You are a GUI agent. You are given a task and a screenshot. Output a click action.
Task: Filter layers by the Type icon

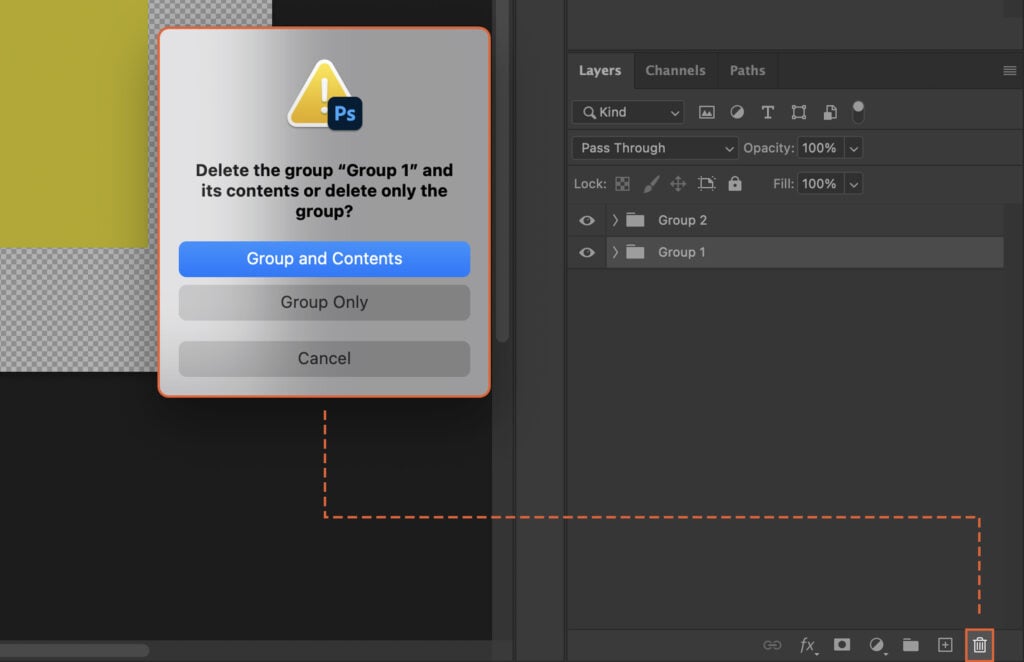click(767, 112)
